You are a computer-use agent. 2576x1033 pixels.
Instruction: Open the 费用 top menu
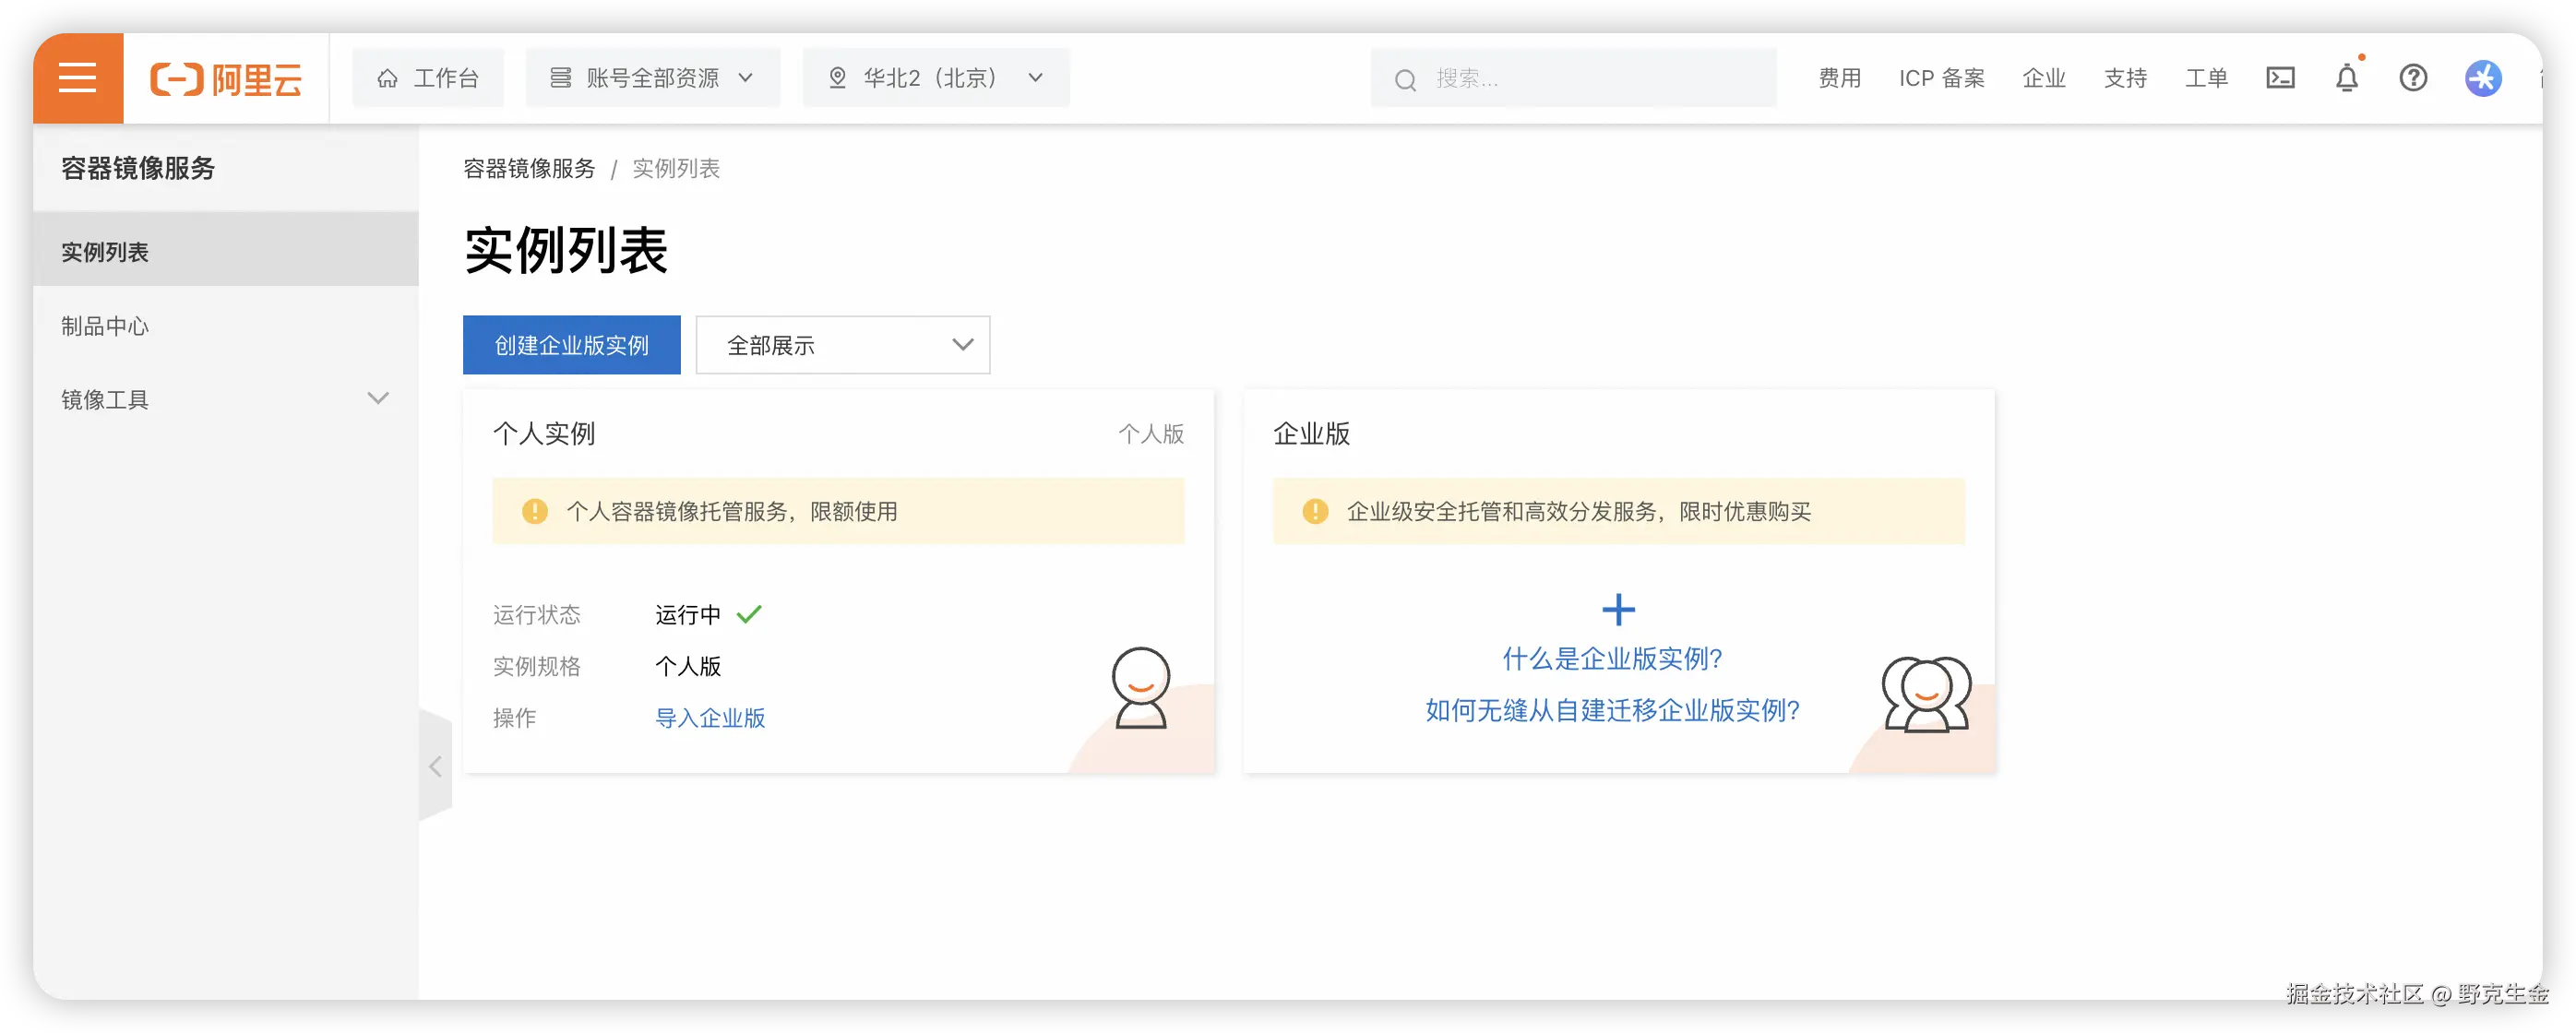[x=1839, y=78]
